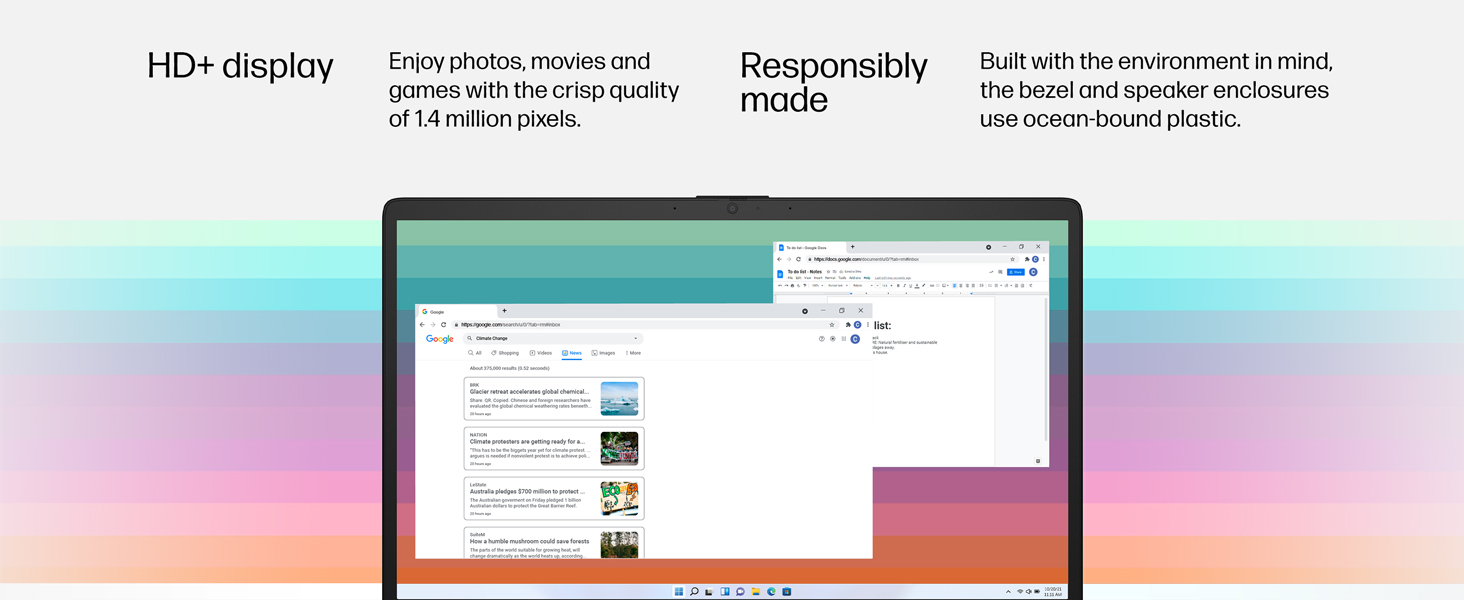Switch to the Videos results tab
This screenshot has height=600, width=1464.
pyautogui.click(x=541, y=353)
